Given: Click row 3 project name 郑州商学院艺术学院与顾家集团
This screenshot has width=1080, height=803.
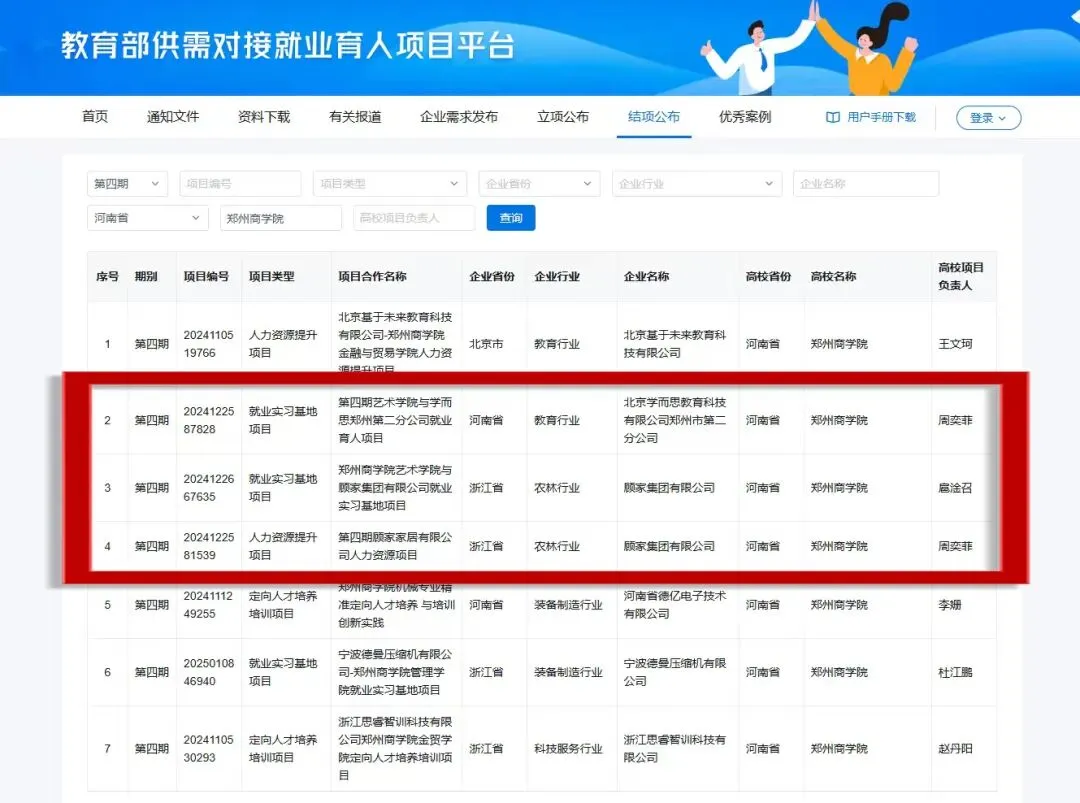Looking at the screenshot, I should [x=395, y=488].
